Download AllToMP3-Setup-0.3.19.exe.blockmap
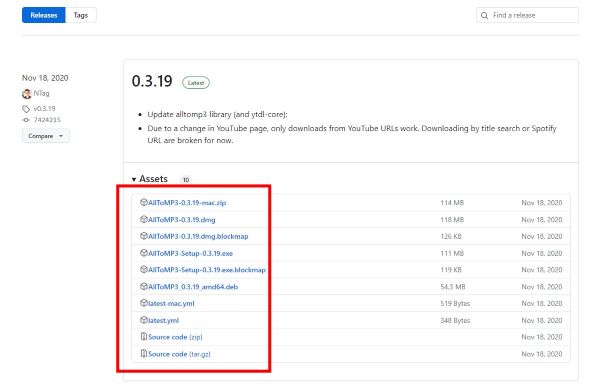 207,270
